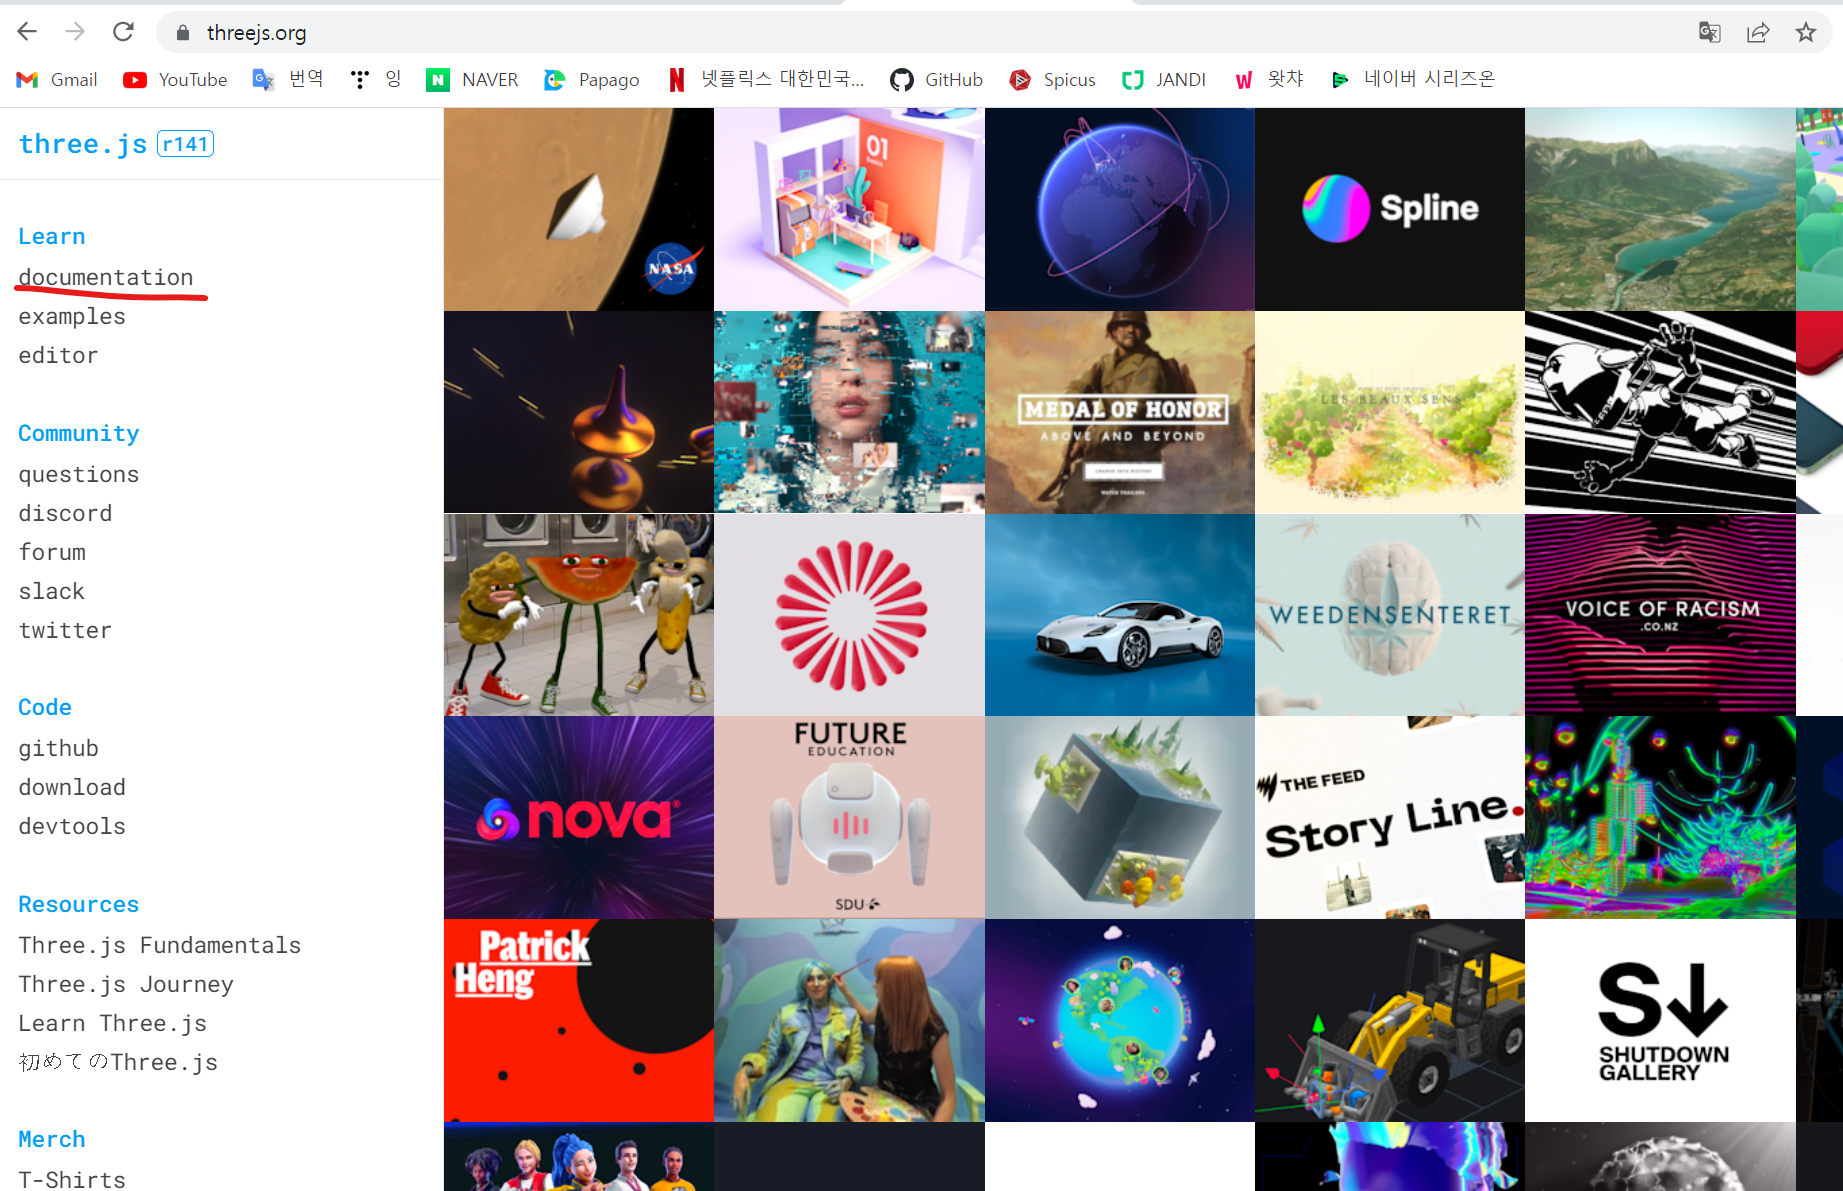Open the glitched face project thumbnail
The height and width of the screenshot is (1191, 1843).
849,412
